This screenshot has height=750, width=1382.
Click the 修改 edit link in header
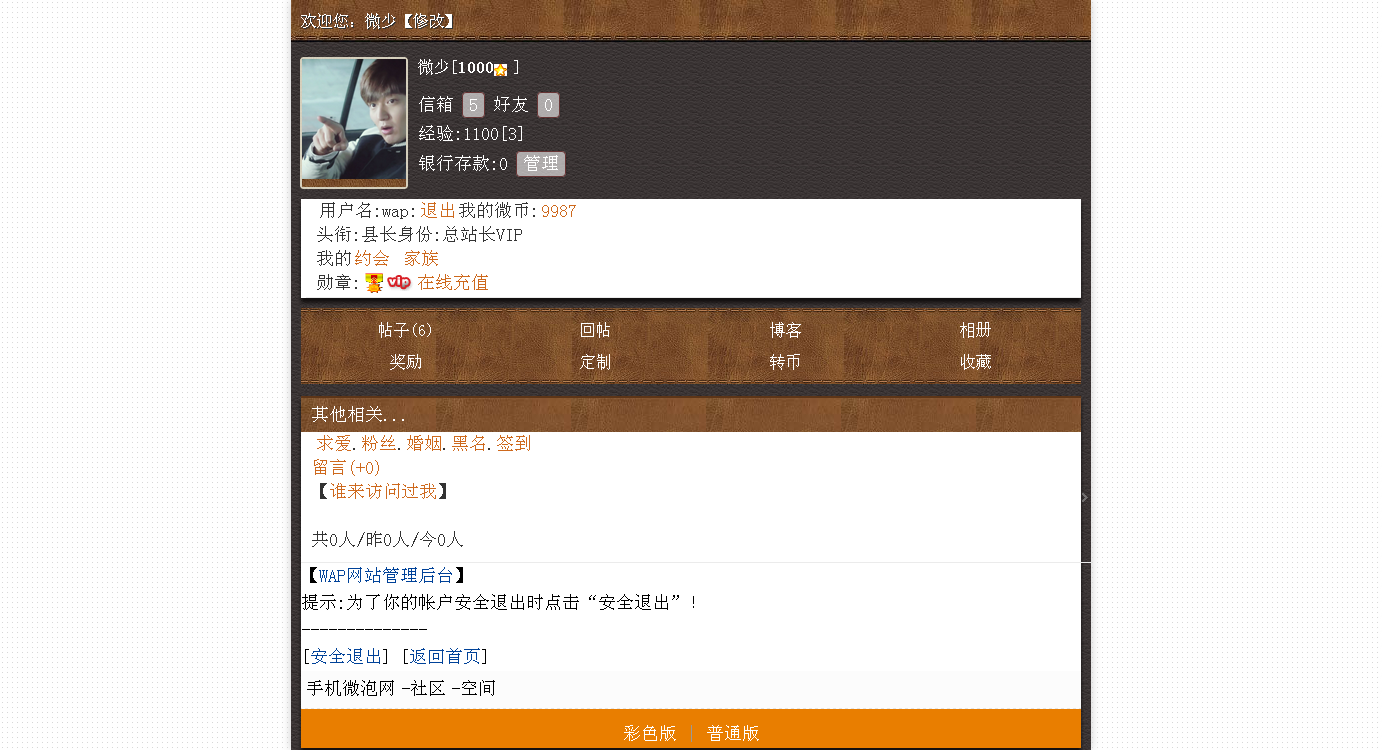(433, 21)
